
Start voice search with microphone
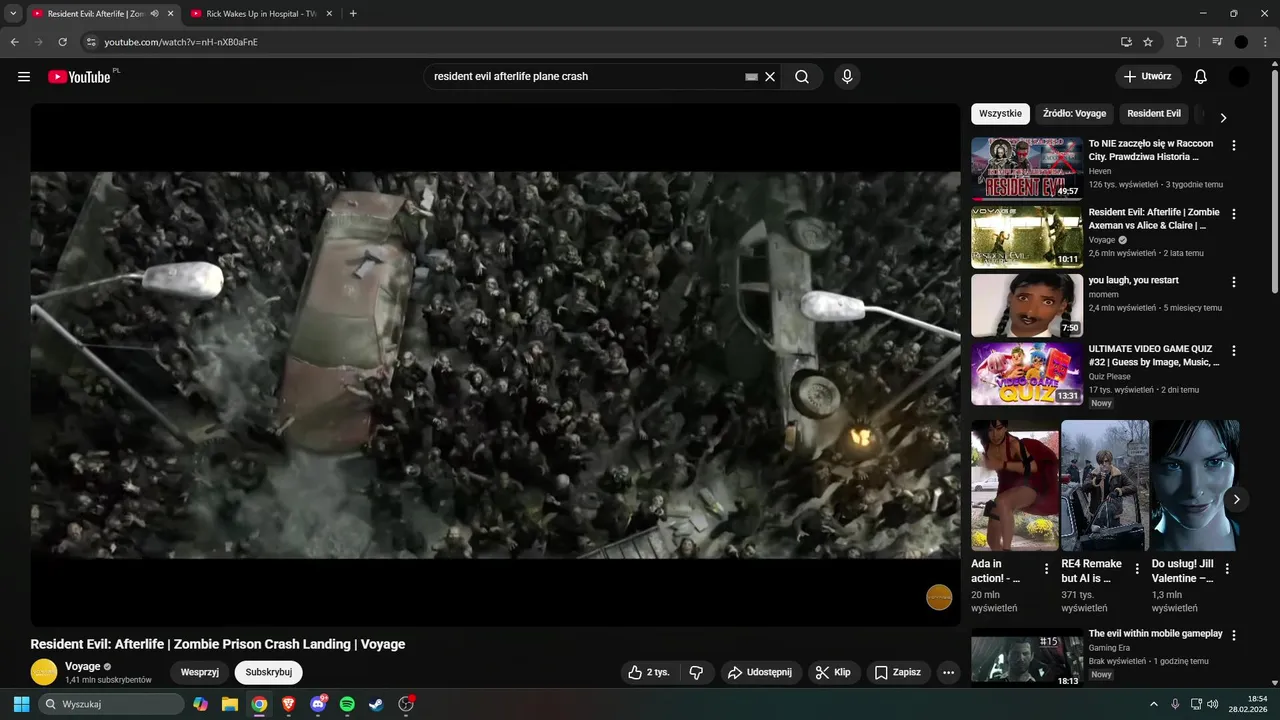click(x=847, y=77)
